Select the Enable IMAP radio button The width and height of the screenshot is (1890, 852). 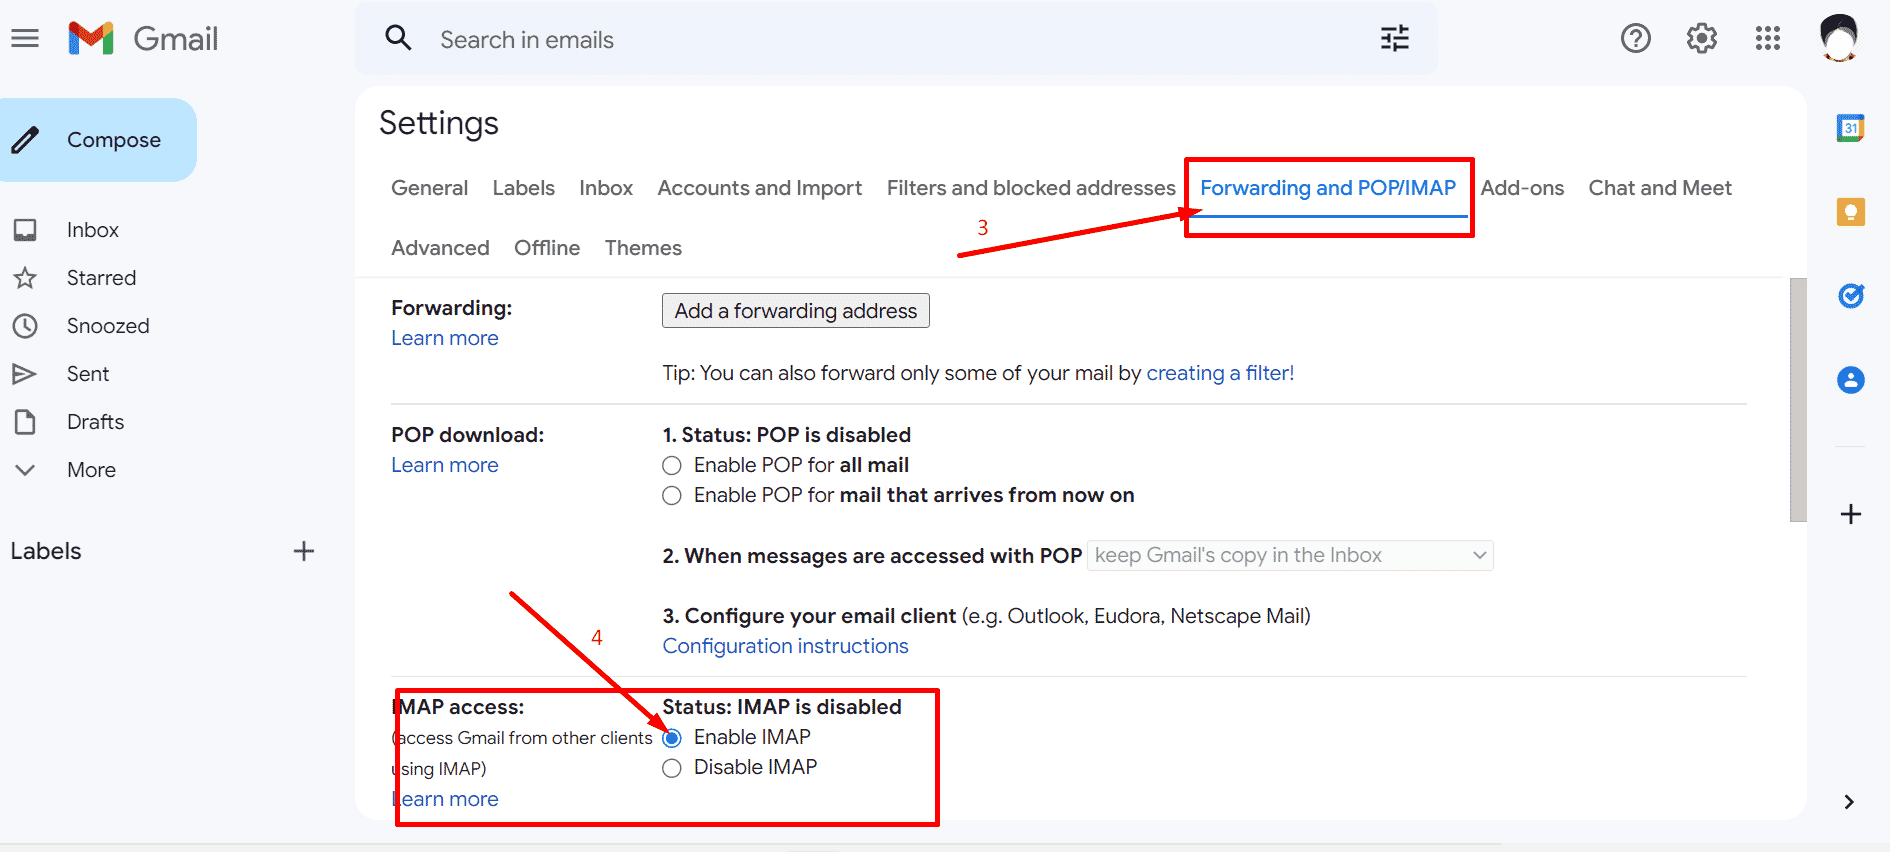(672, 738)
